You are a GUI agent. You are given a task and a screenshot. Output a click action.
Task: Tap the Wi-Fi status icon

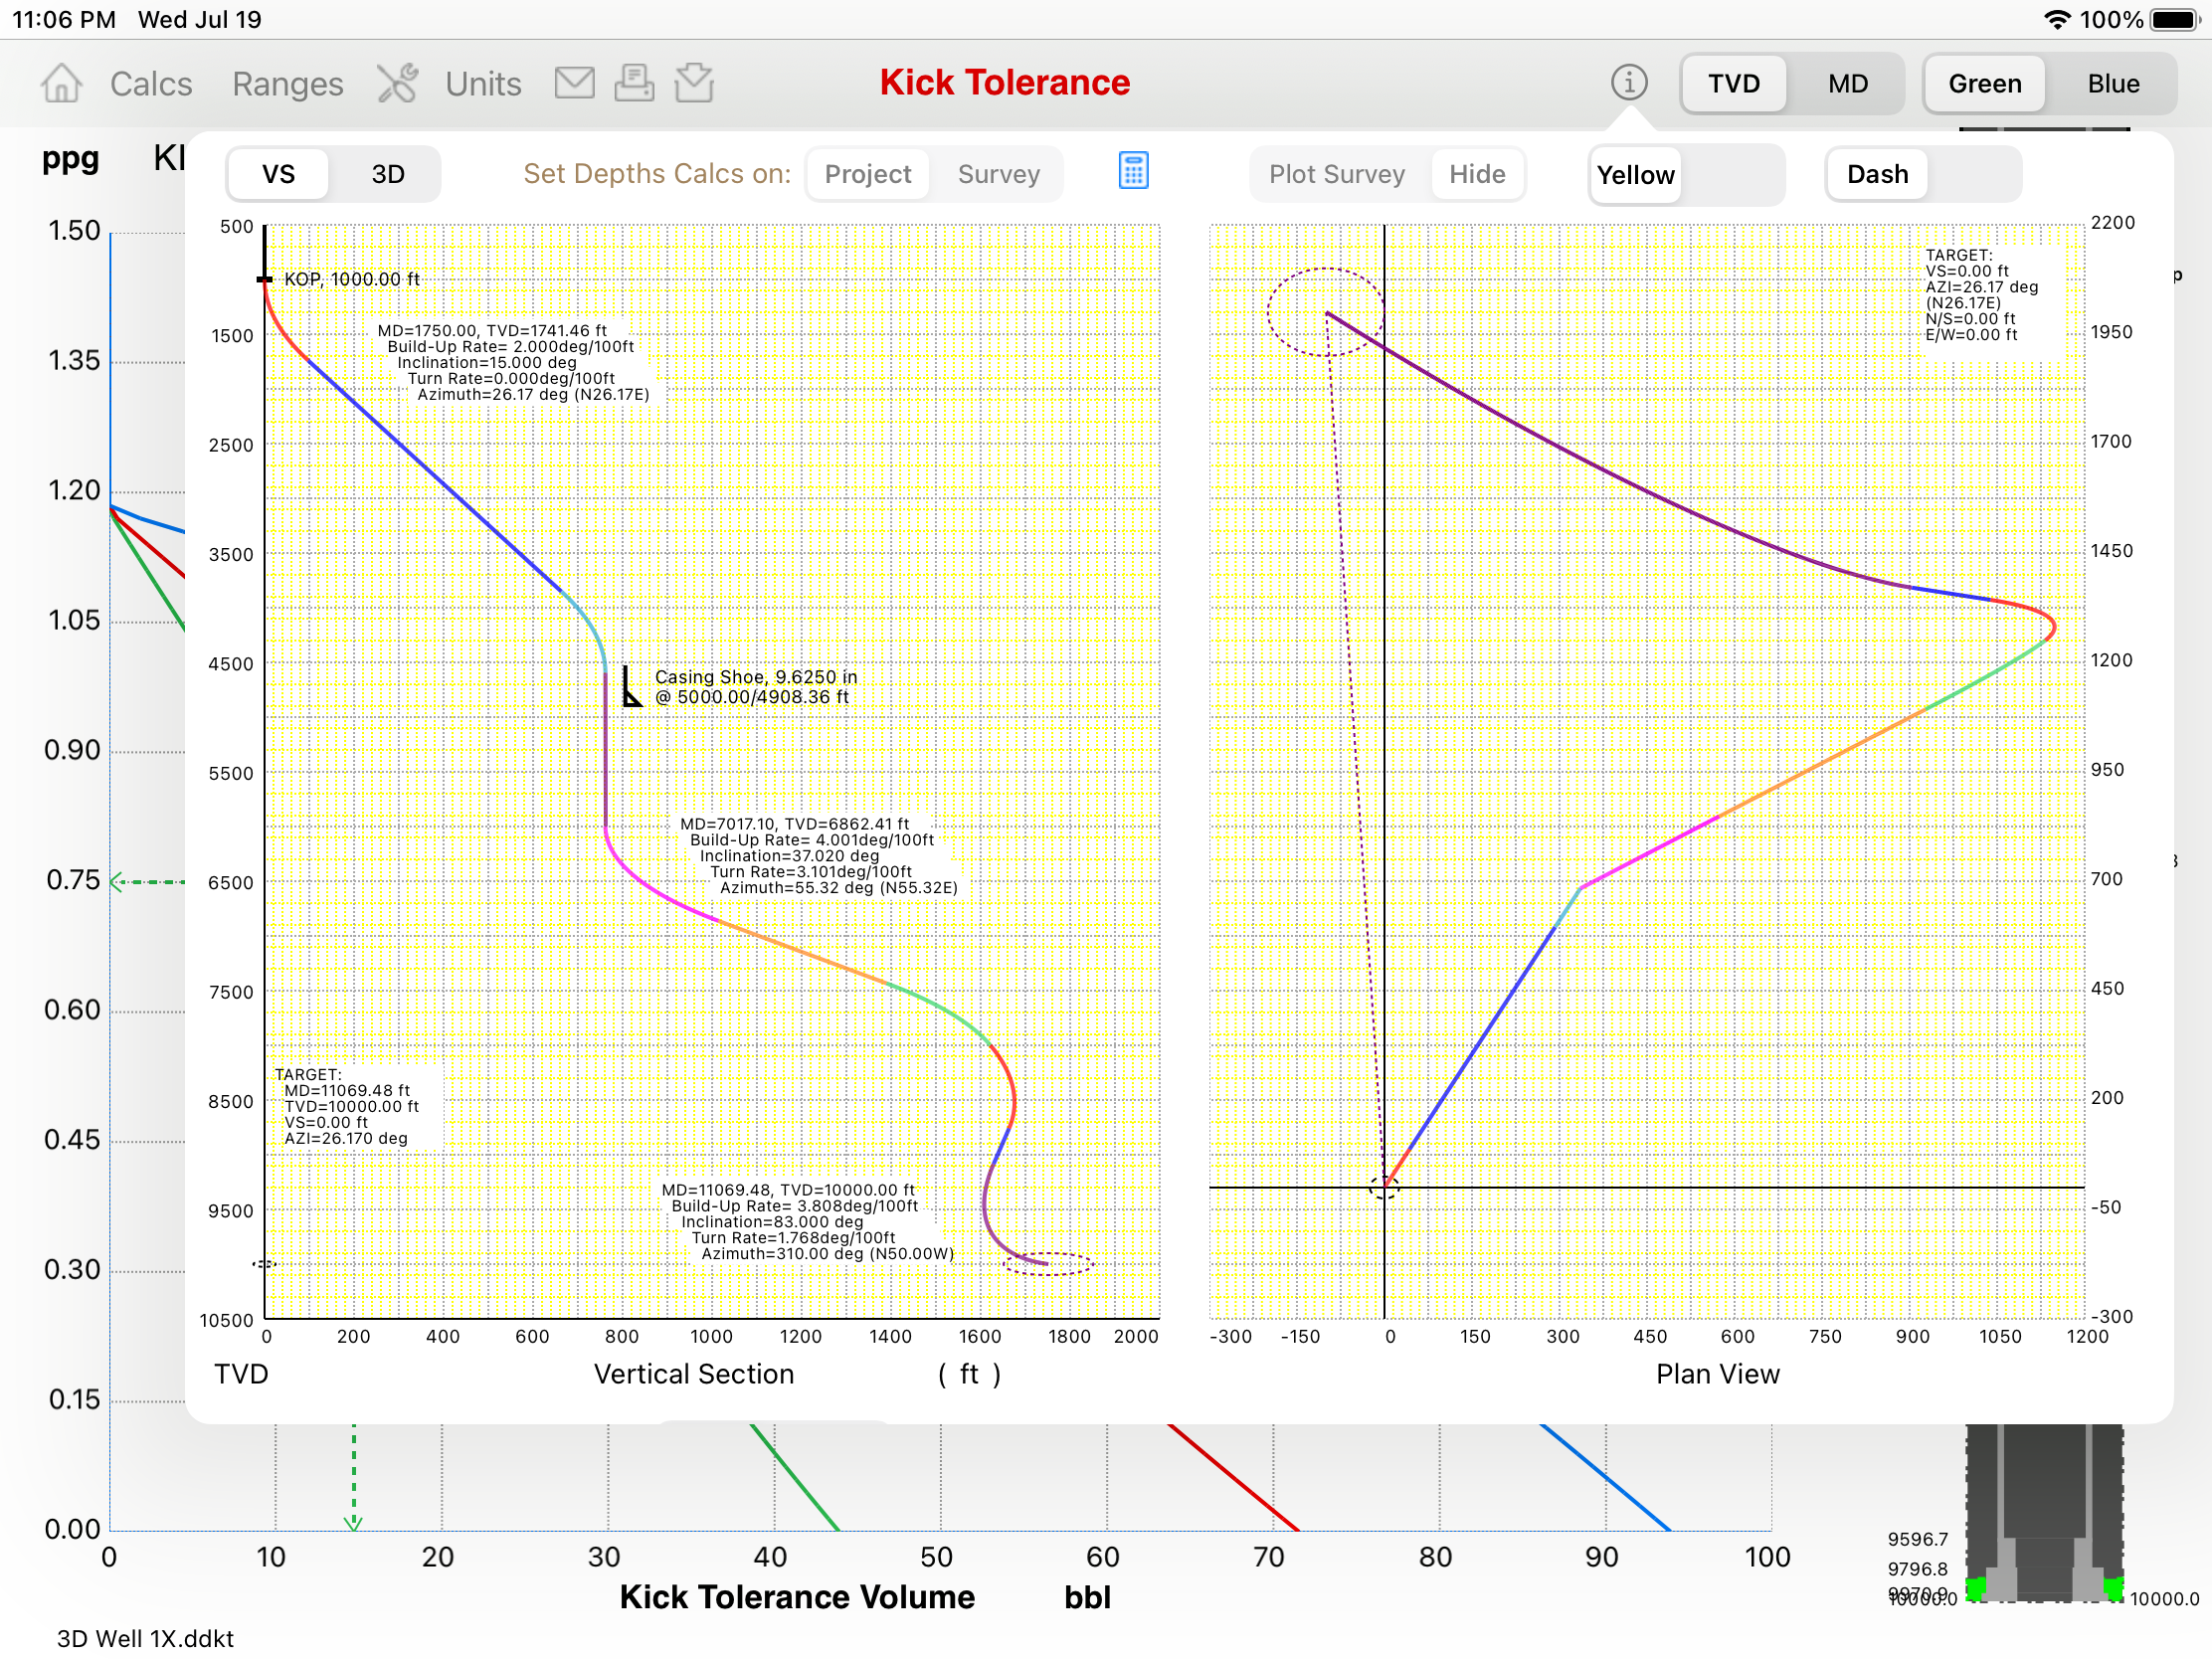(x=2056, y=20)
